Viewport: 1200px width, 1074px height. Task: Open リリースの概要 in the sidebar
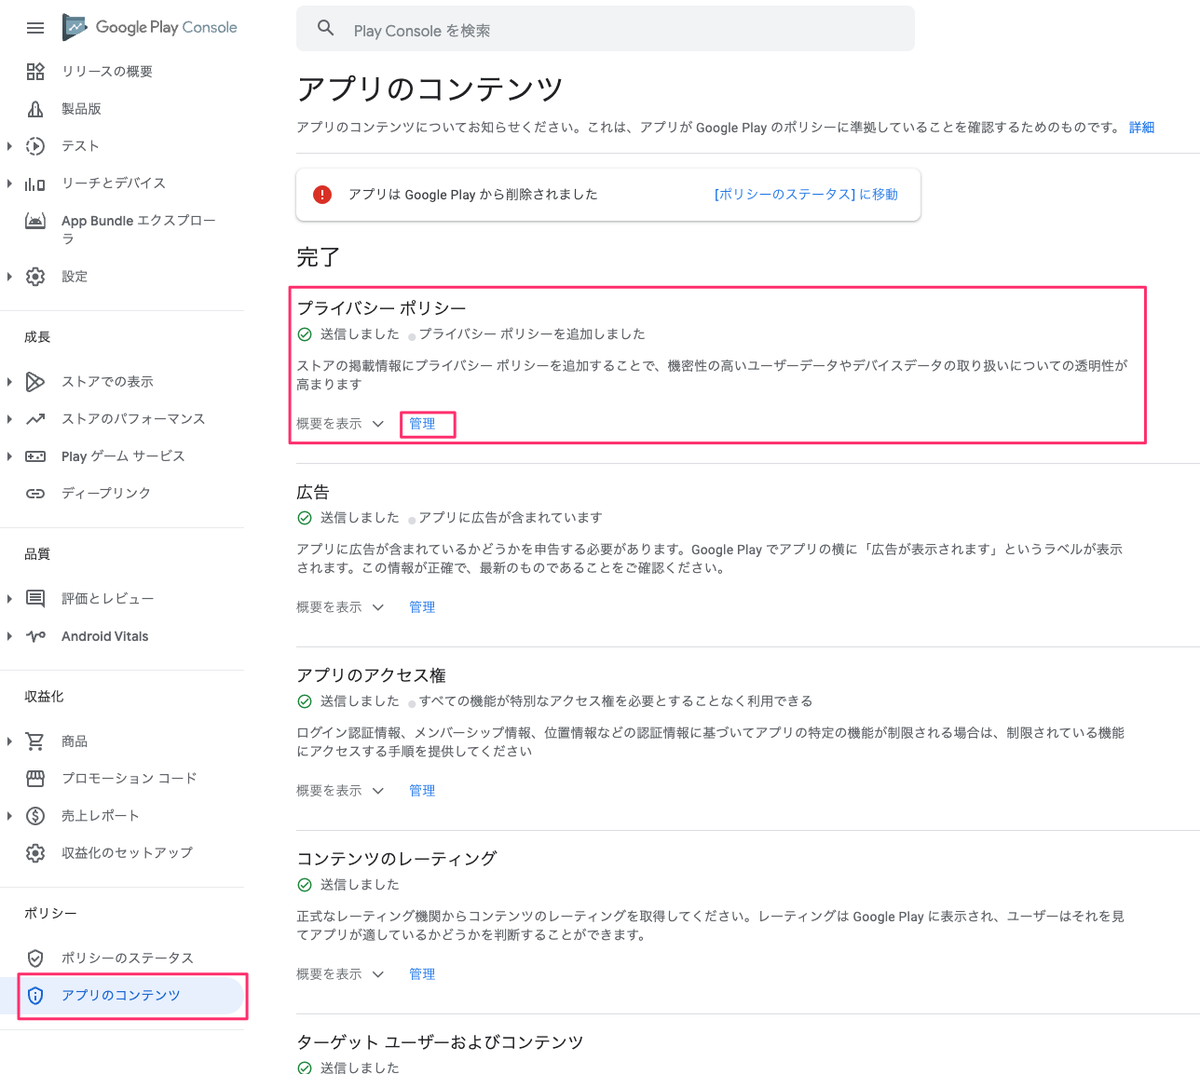(107, 71)
